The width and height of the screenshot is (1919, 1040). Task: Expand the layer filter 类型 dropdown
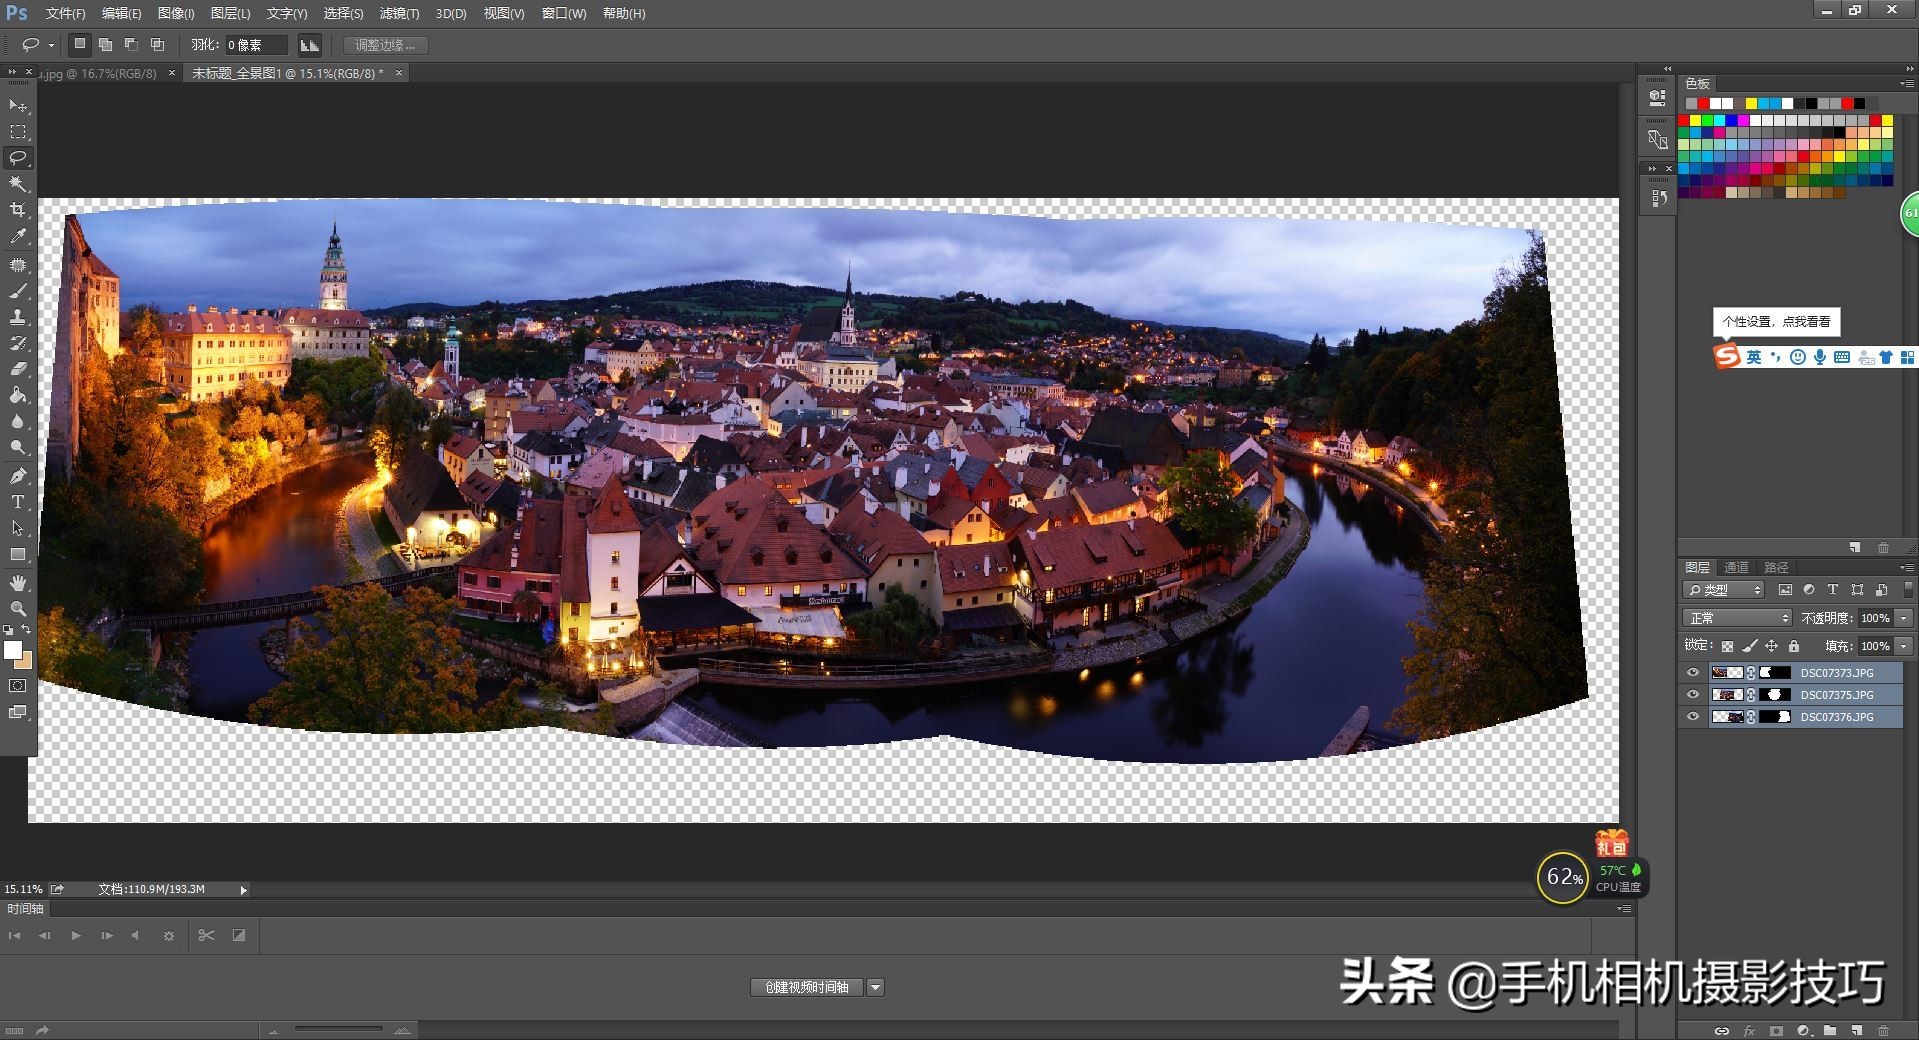coord(1724,590)
